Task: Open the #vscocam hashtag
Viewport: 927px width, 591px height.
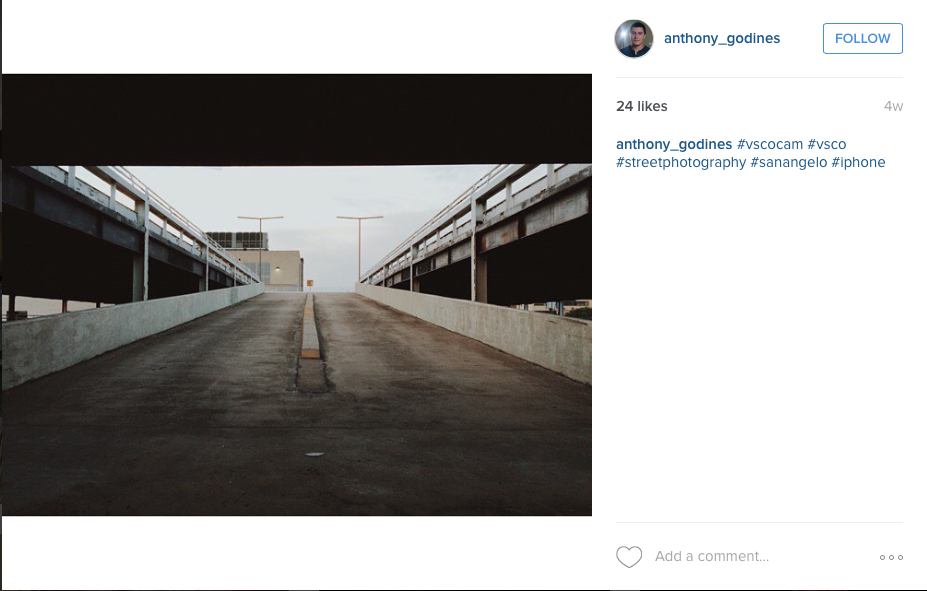Action: [770, 145]
